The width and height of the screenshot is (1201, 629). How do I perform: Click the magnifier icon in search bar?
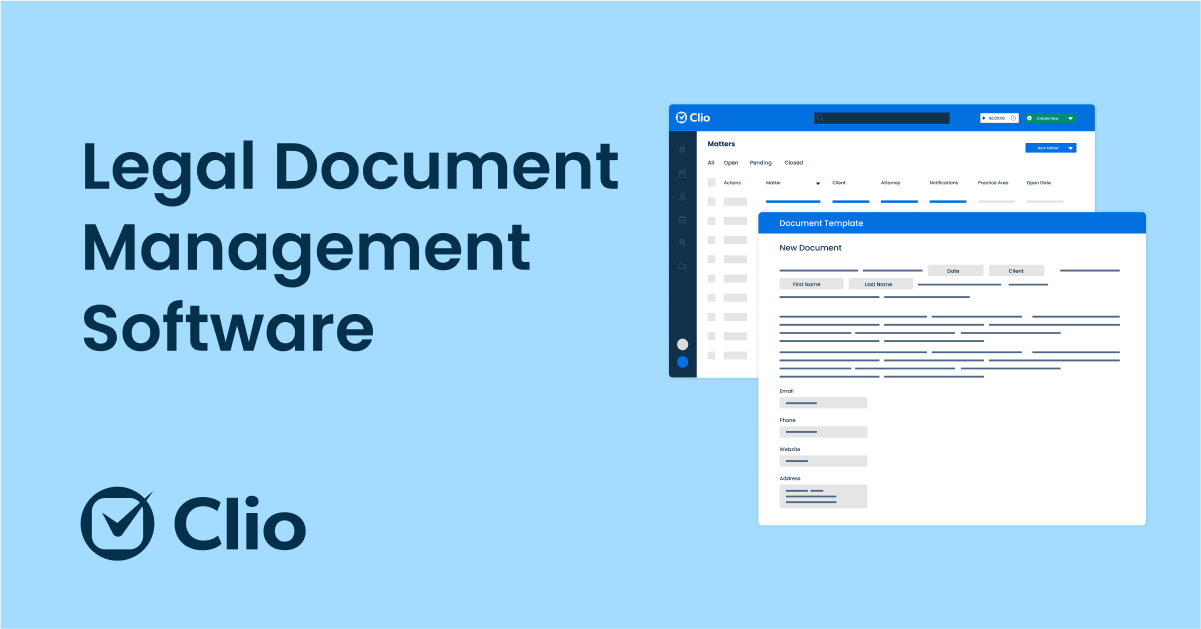point(821,118)
